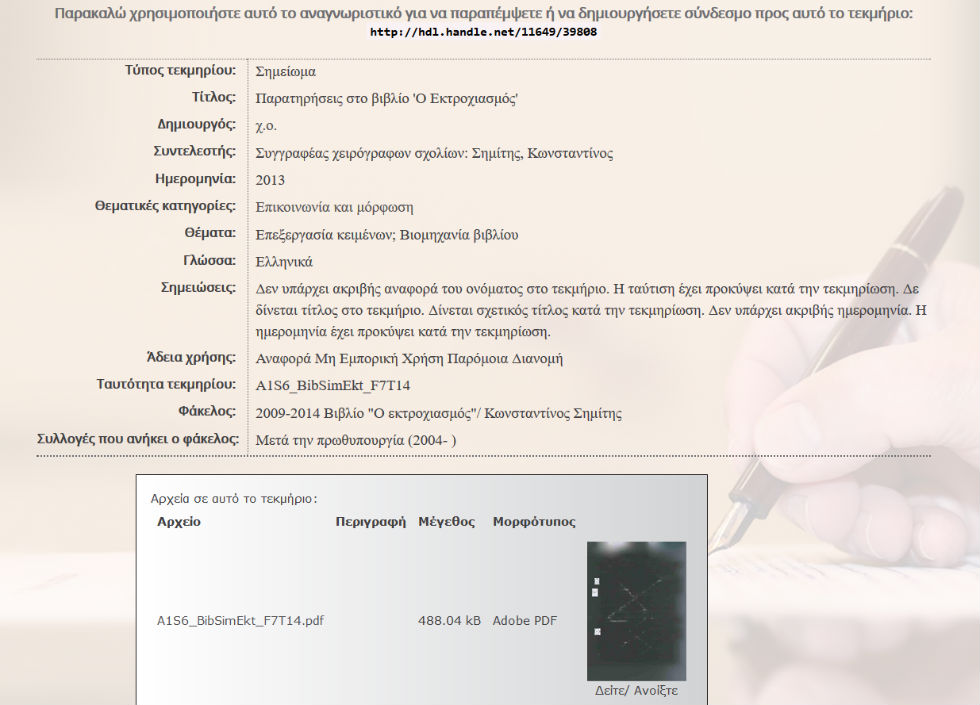Click the contributor value 'Συγγραφέας χειρόγραφων σχολίων: Σημίτης, Κωνσταντίνος'
Screen dimensions: 980x705
(x=434, y=153)
